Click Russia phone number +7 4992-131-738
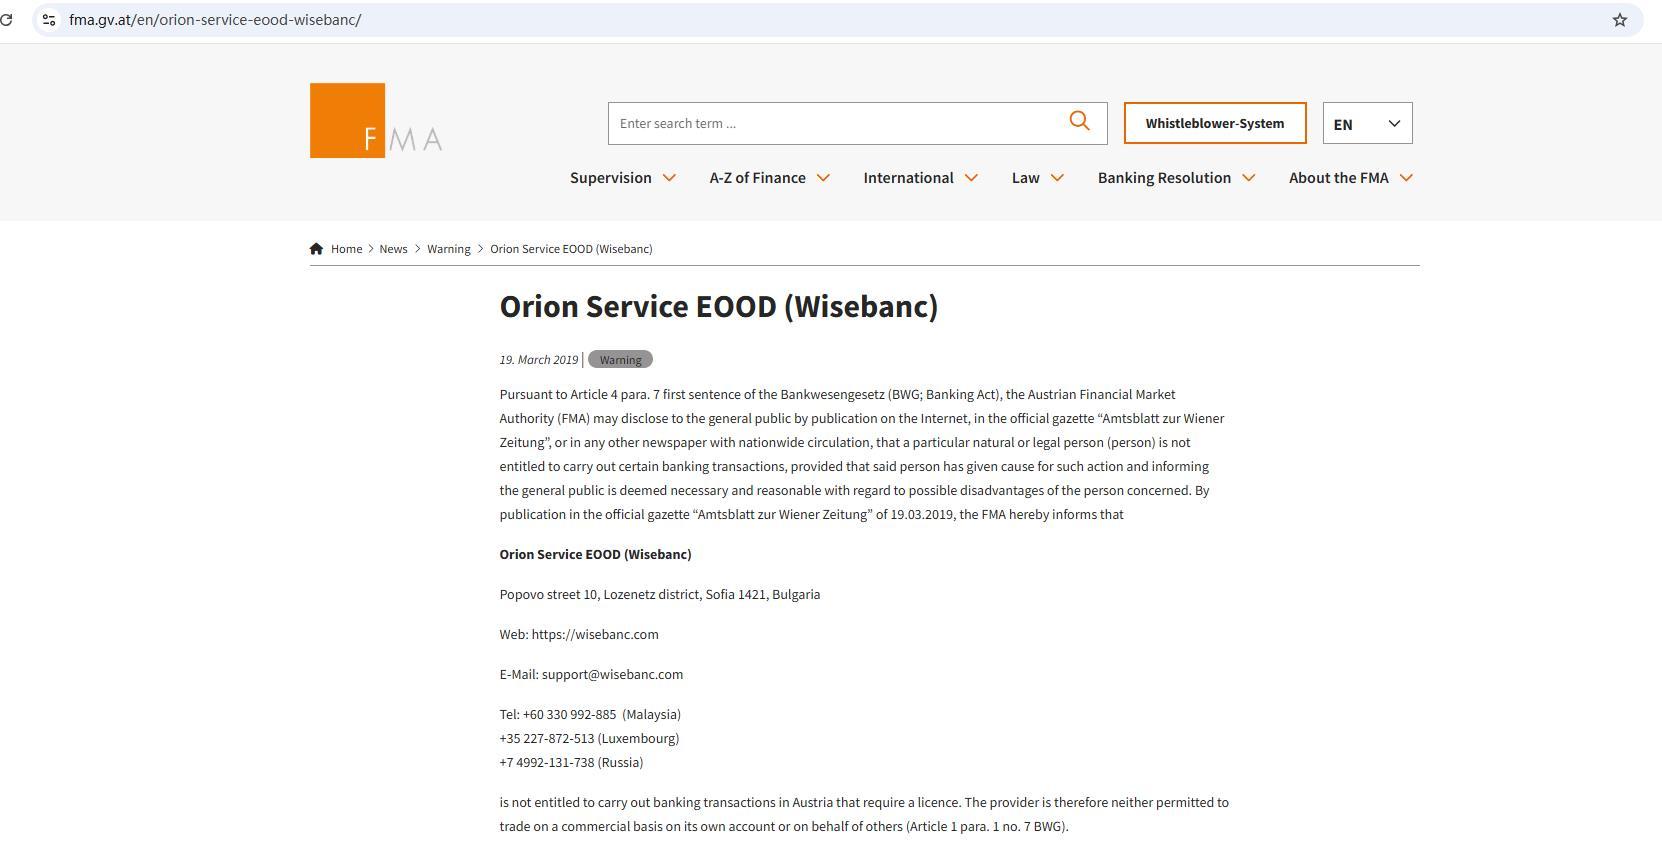 pyautogui.click(x=571, y=762)
